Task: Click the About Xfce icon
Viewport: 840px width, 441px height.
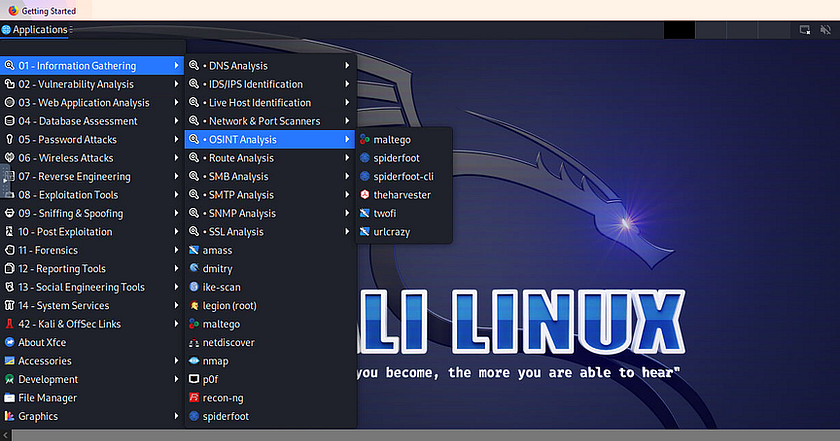Action: point(9,342)
